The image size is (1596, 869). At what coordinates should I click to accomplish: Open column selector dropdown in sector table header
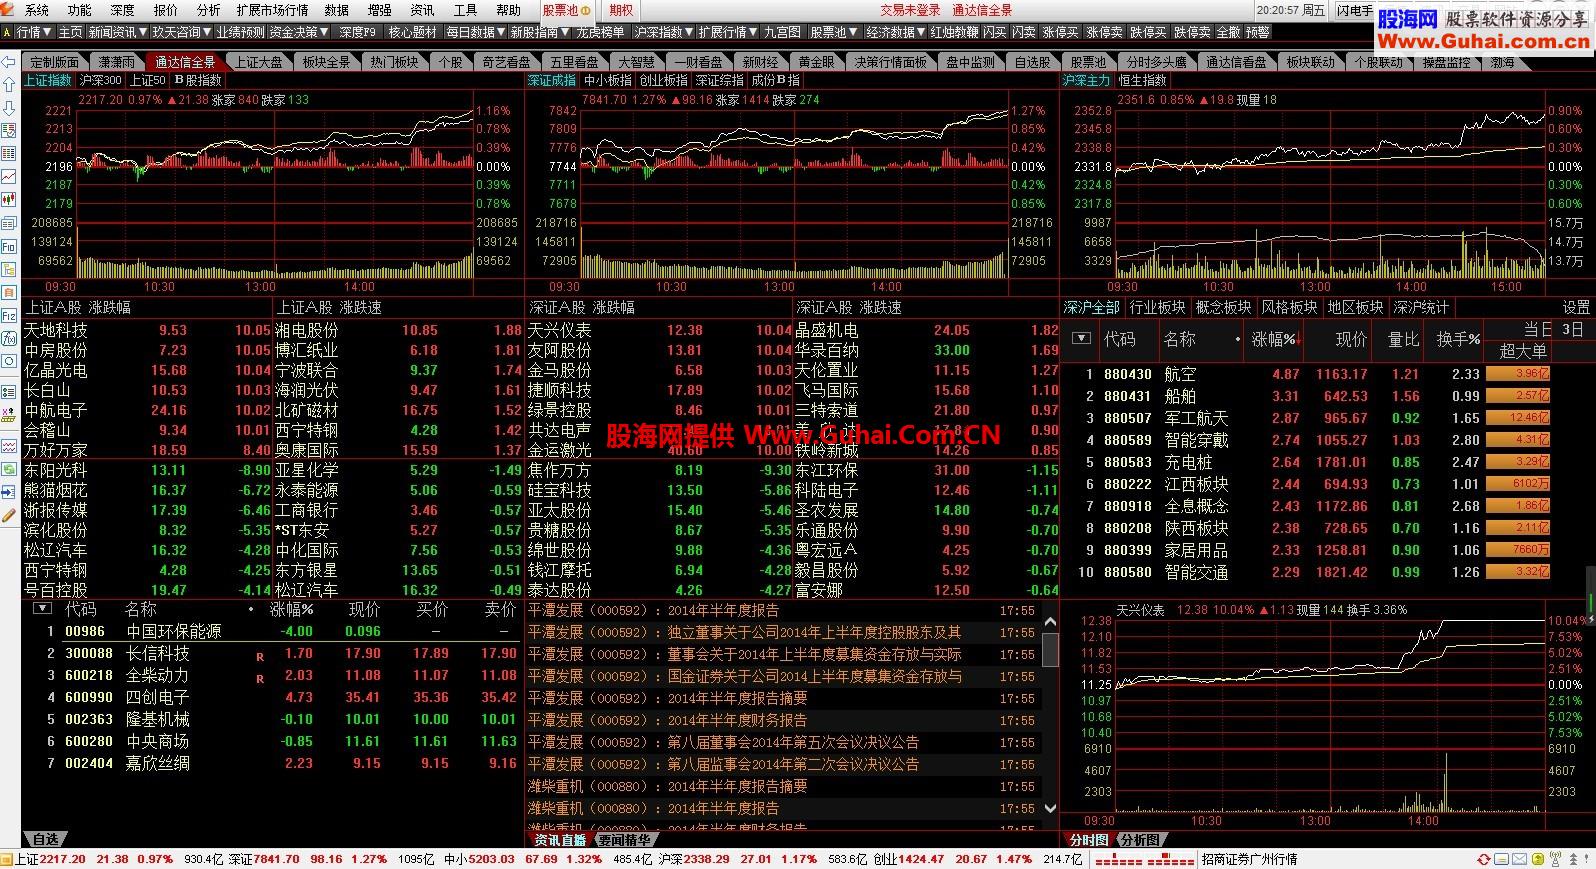pos(1080,338)
